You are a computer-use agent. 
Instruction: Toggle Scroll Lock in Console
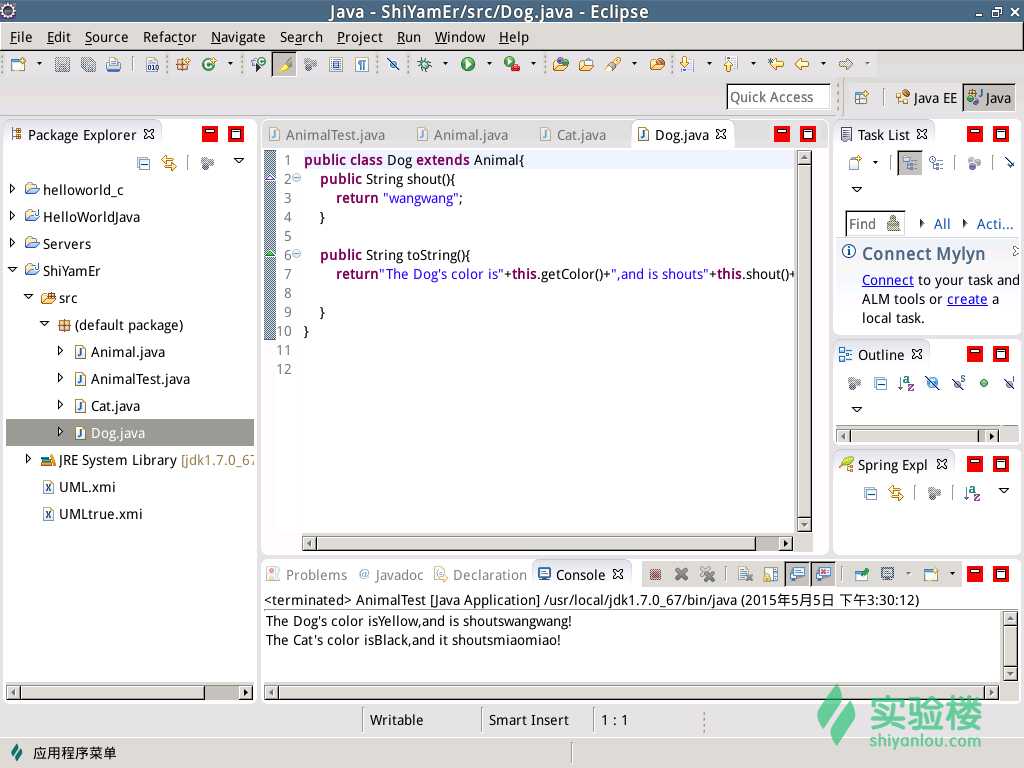coord(771,574)
